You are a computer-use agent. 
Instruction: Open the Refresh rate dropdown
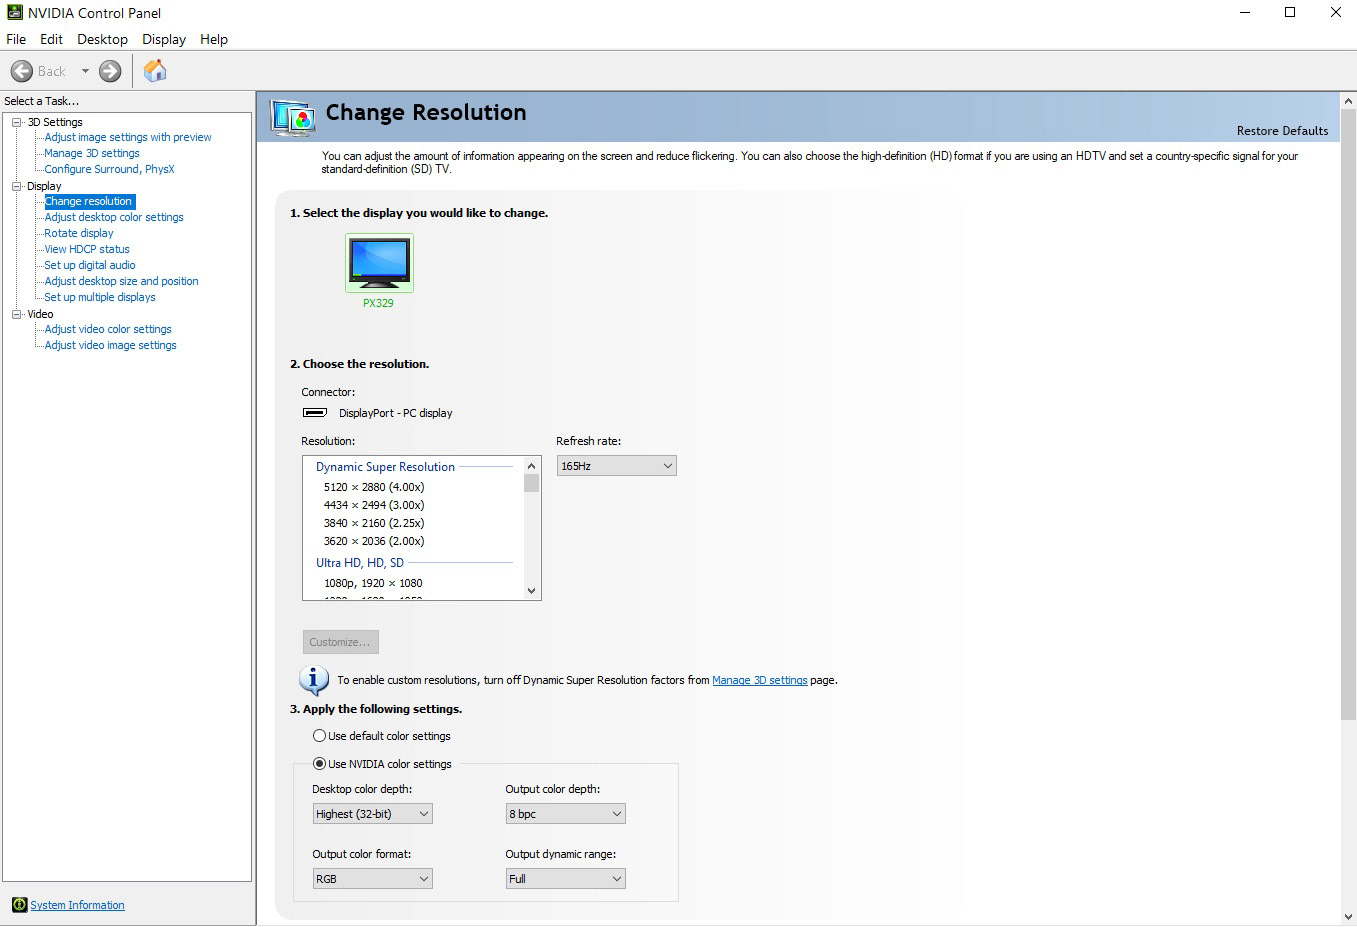click(617, 466)
